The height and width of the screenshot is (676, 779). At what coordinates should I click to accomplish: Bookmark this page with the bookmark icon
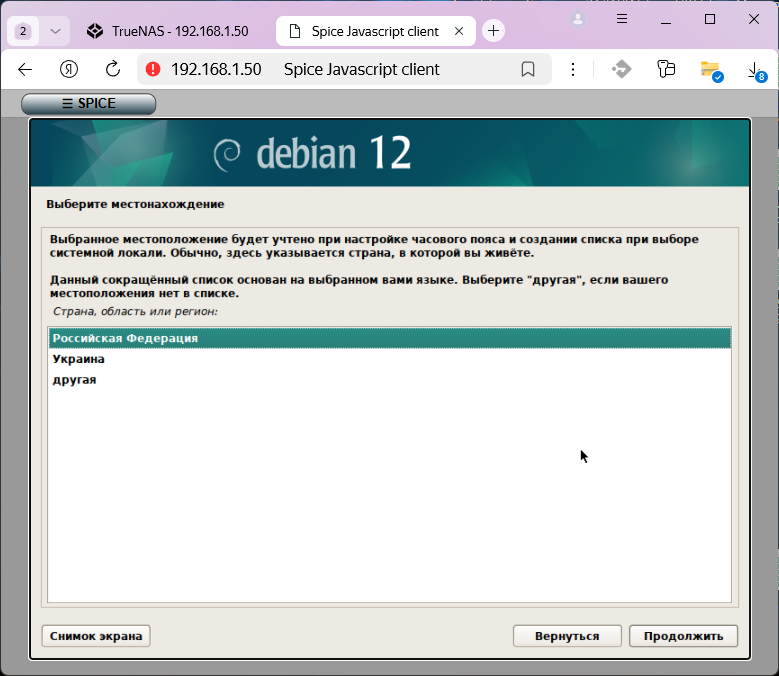pos(528,70)
